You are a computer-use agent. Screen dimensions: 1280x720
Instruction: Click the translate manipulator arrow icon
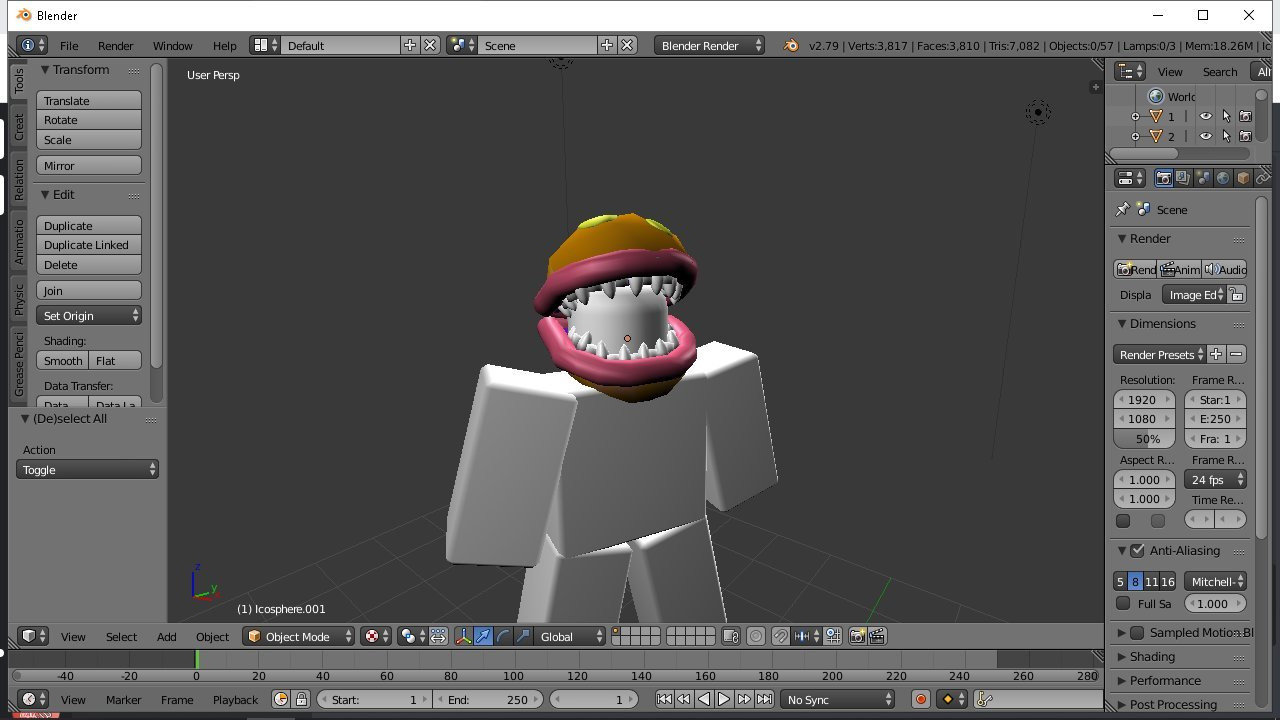point(483,636)
